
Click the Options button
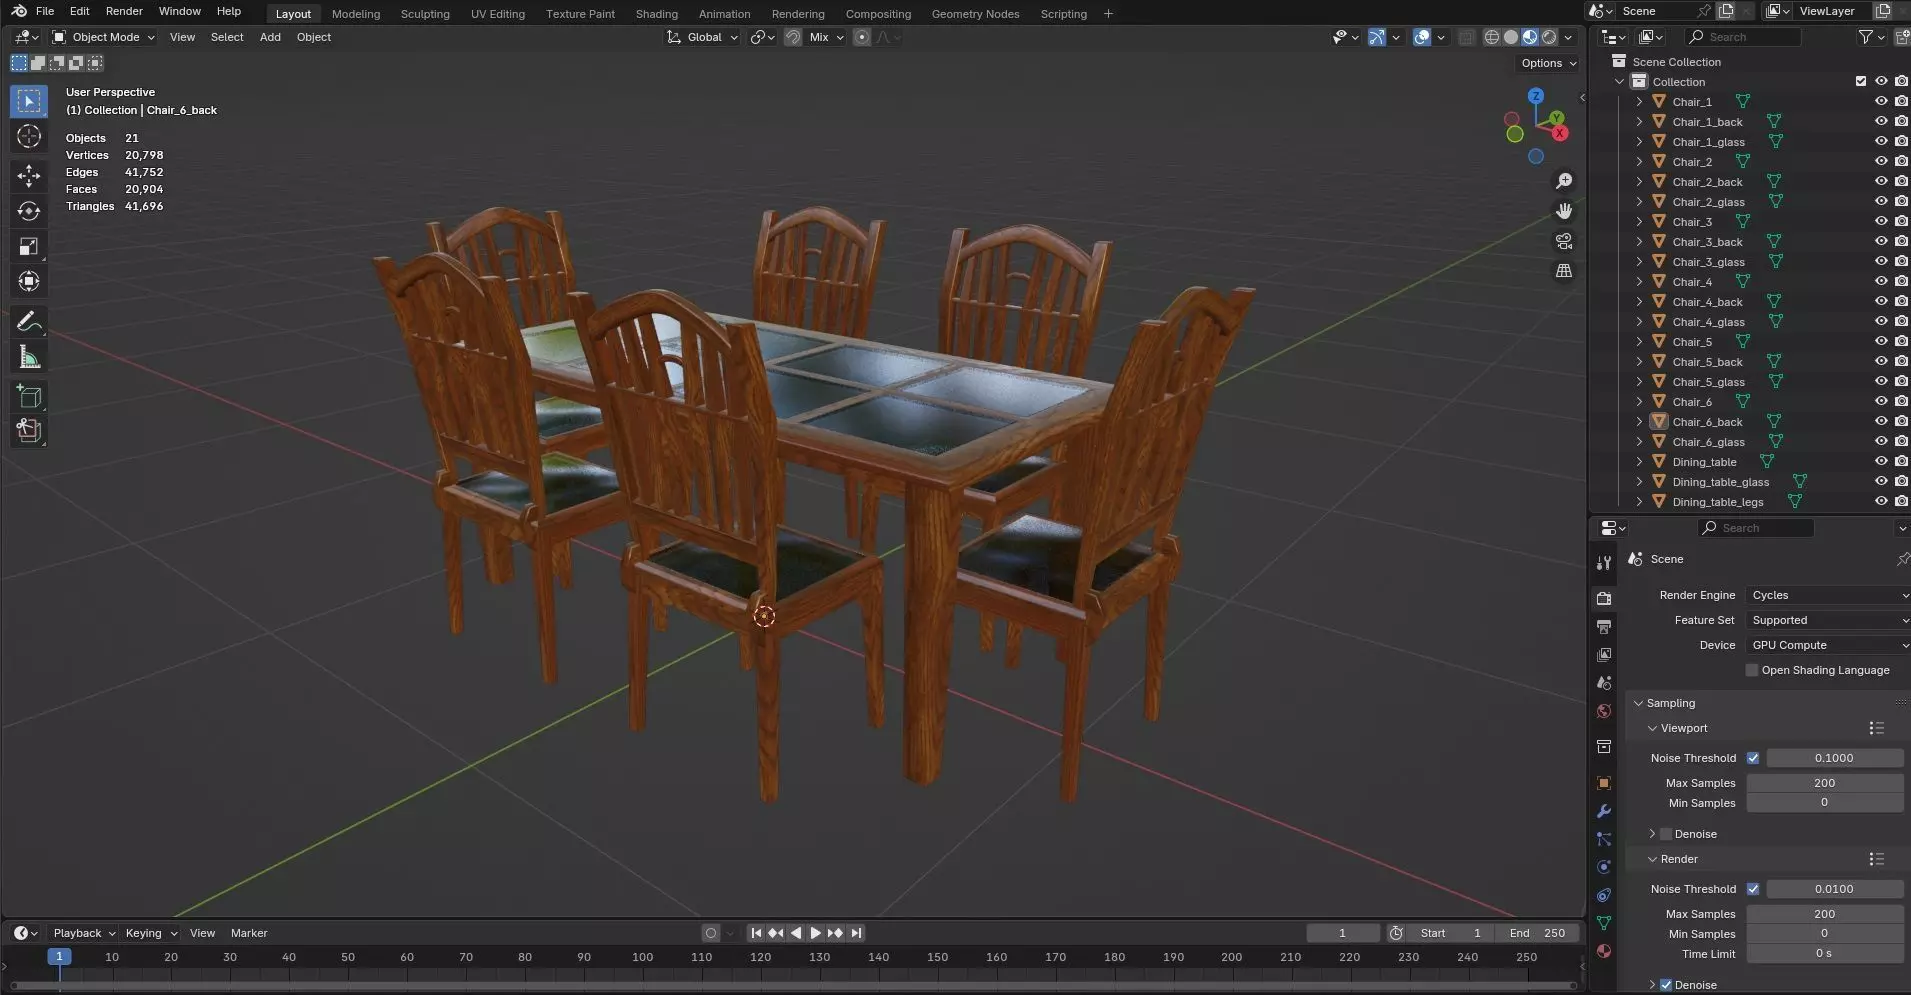point(1548,63)
